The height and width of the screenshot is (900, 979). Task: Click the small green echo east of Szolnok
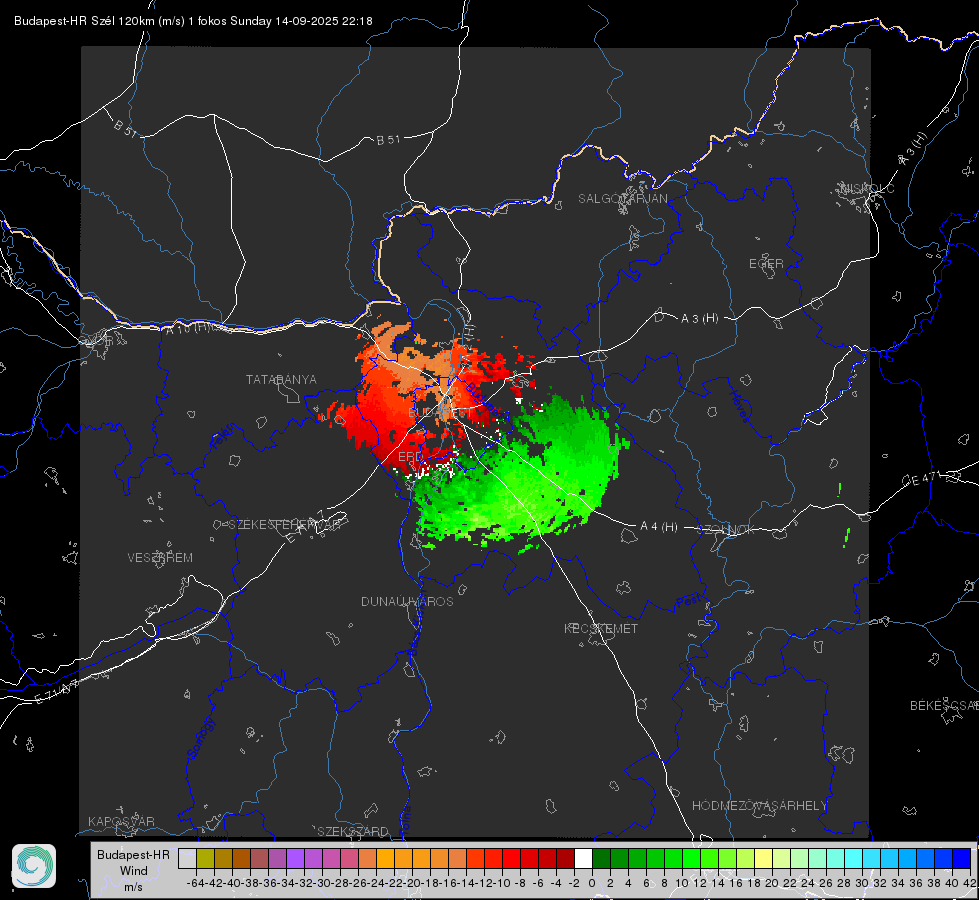click(847, 538)
